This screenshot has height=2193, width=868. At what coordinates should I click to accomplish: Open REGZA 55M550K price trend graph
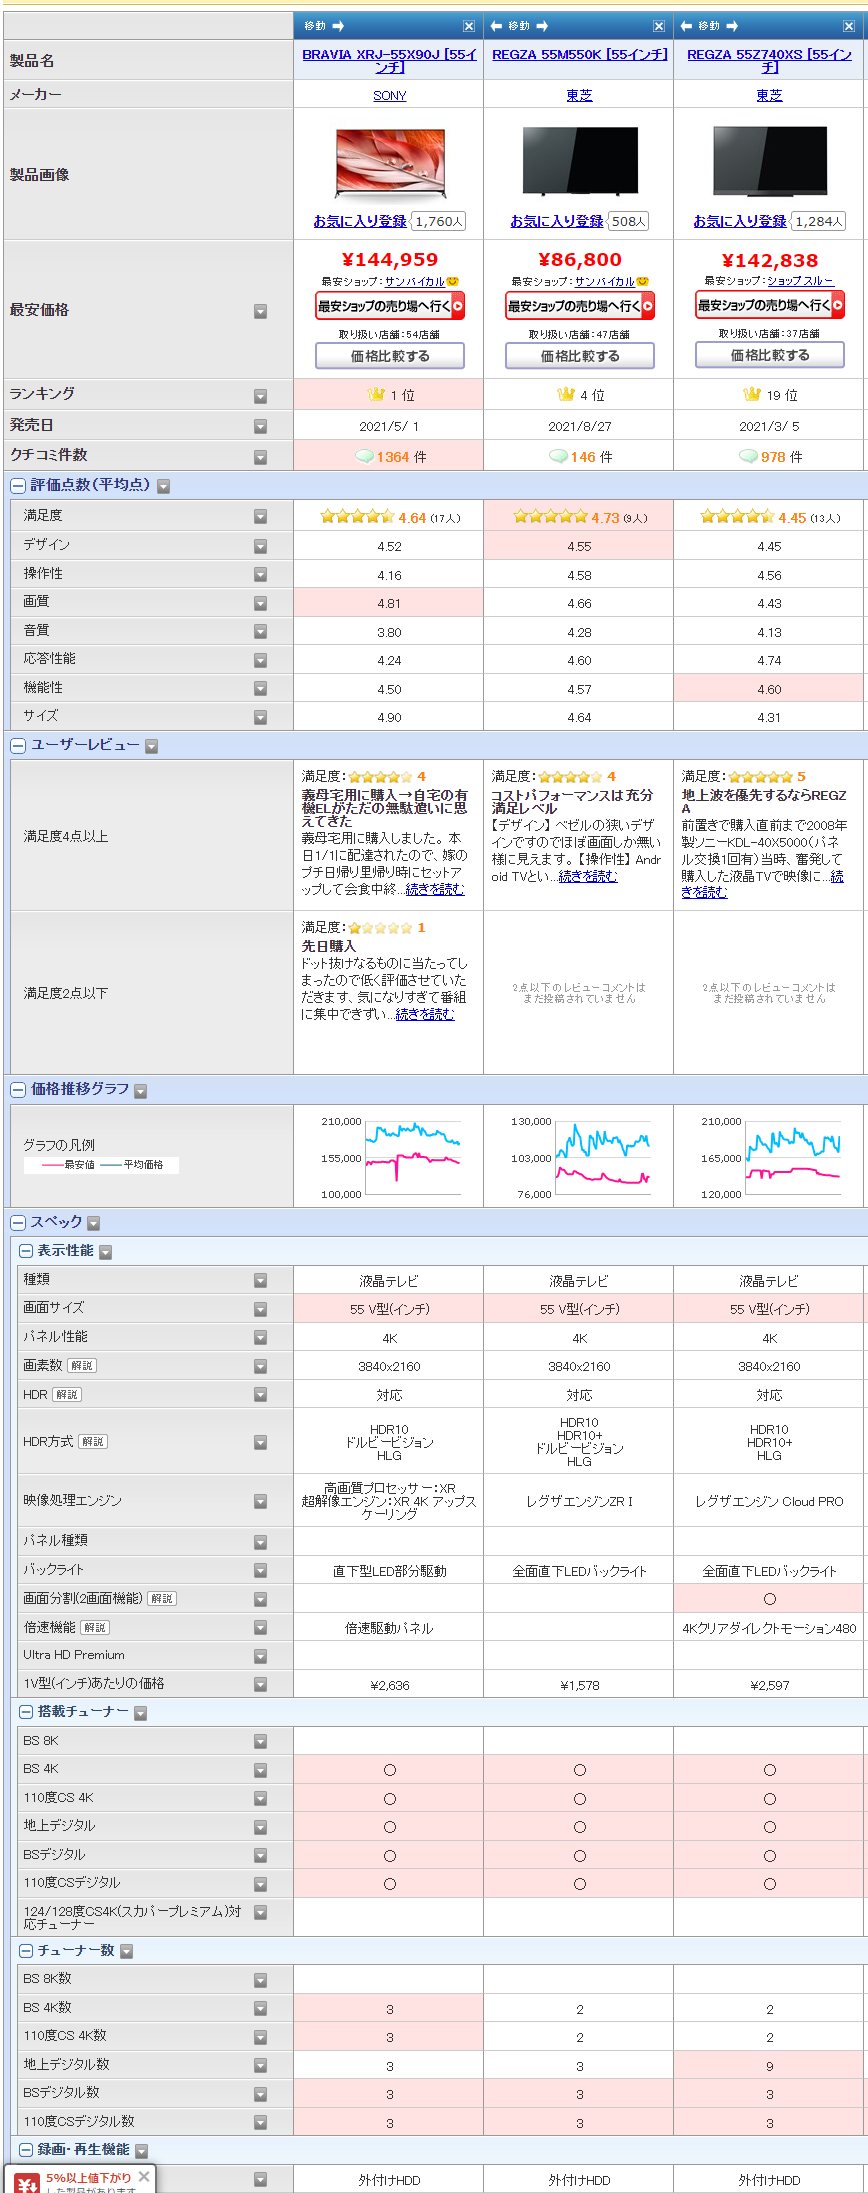pos(580,1158)
